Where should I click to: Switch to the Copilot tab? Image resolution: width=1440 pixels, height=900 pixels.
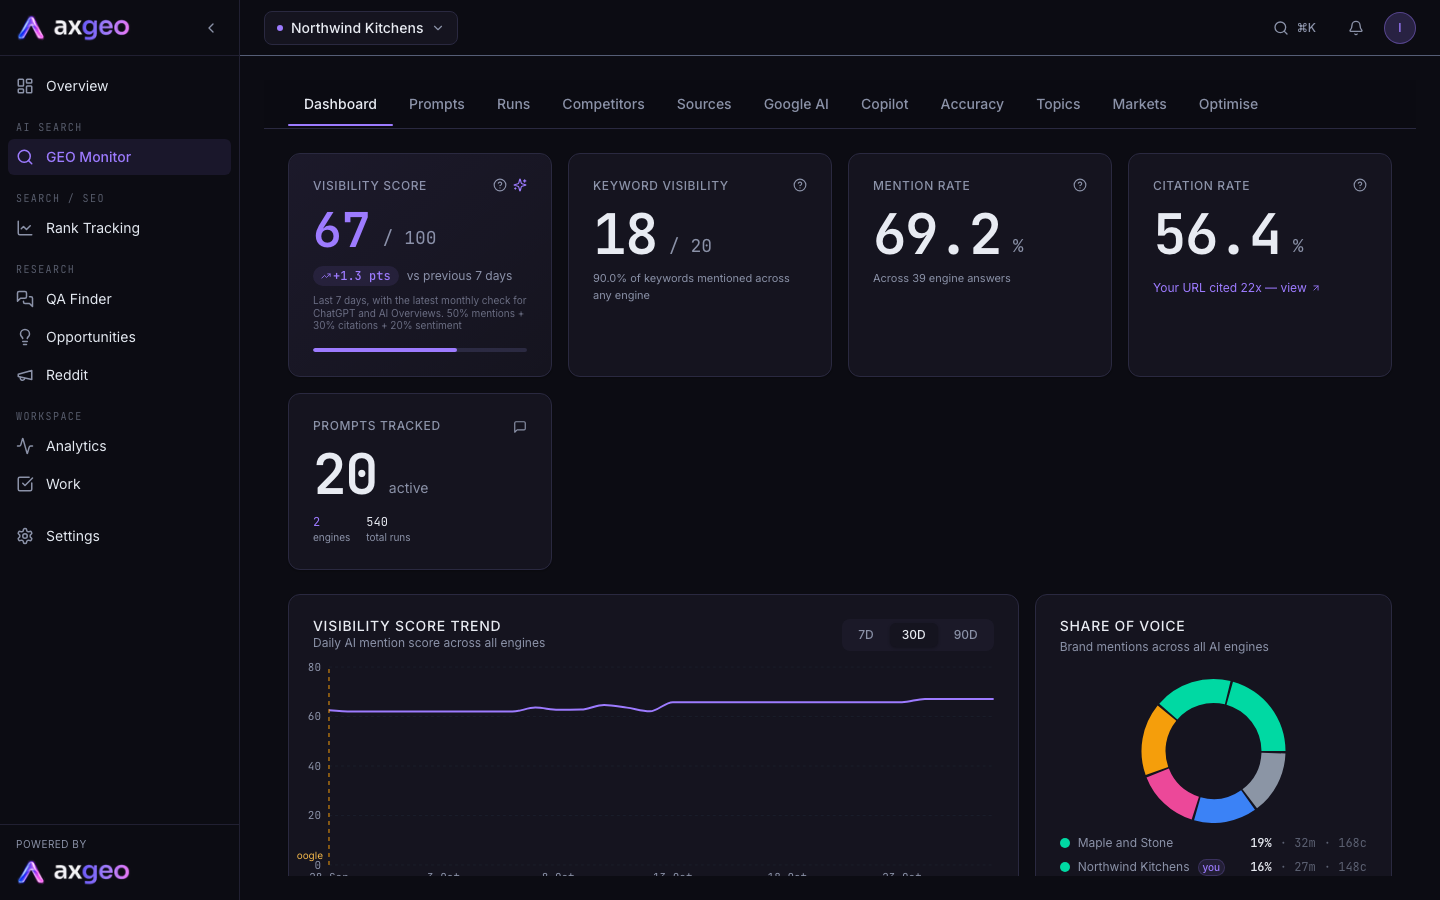885,104
